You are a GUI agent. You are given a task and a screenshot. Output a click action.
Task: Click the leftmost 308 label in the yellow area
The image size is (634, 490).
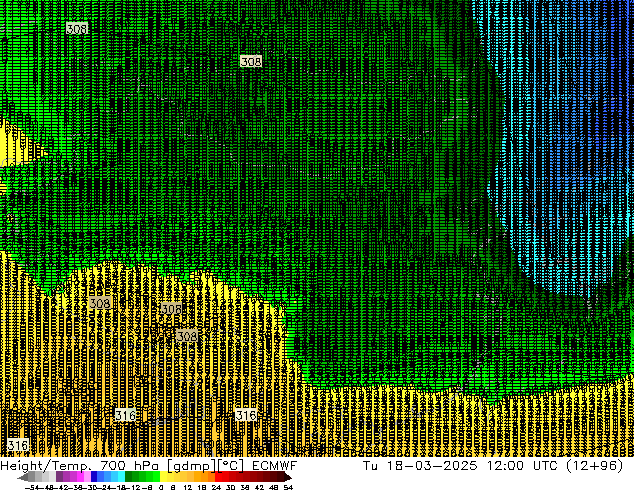(x=100, y=303)
